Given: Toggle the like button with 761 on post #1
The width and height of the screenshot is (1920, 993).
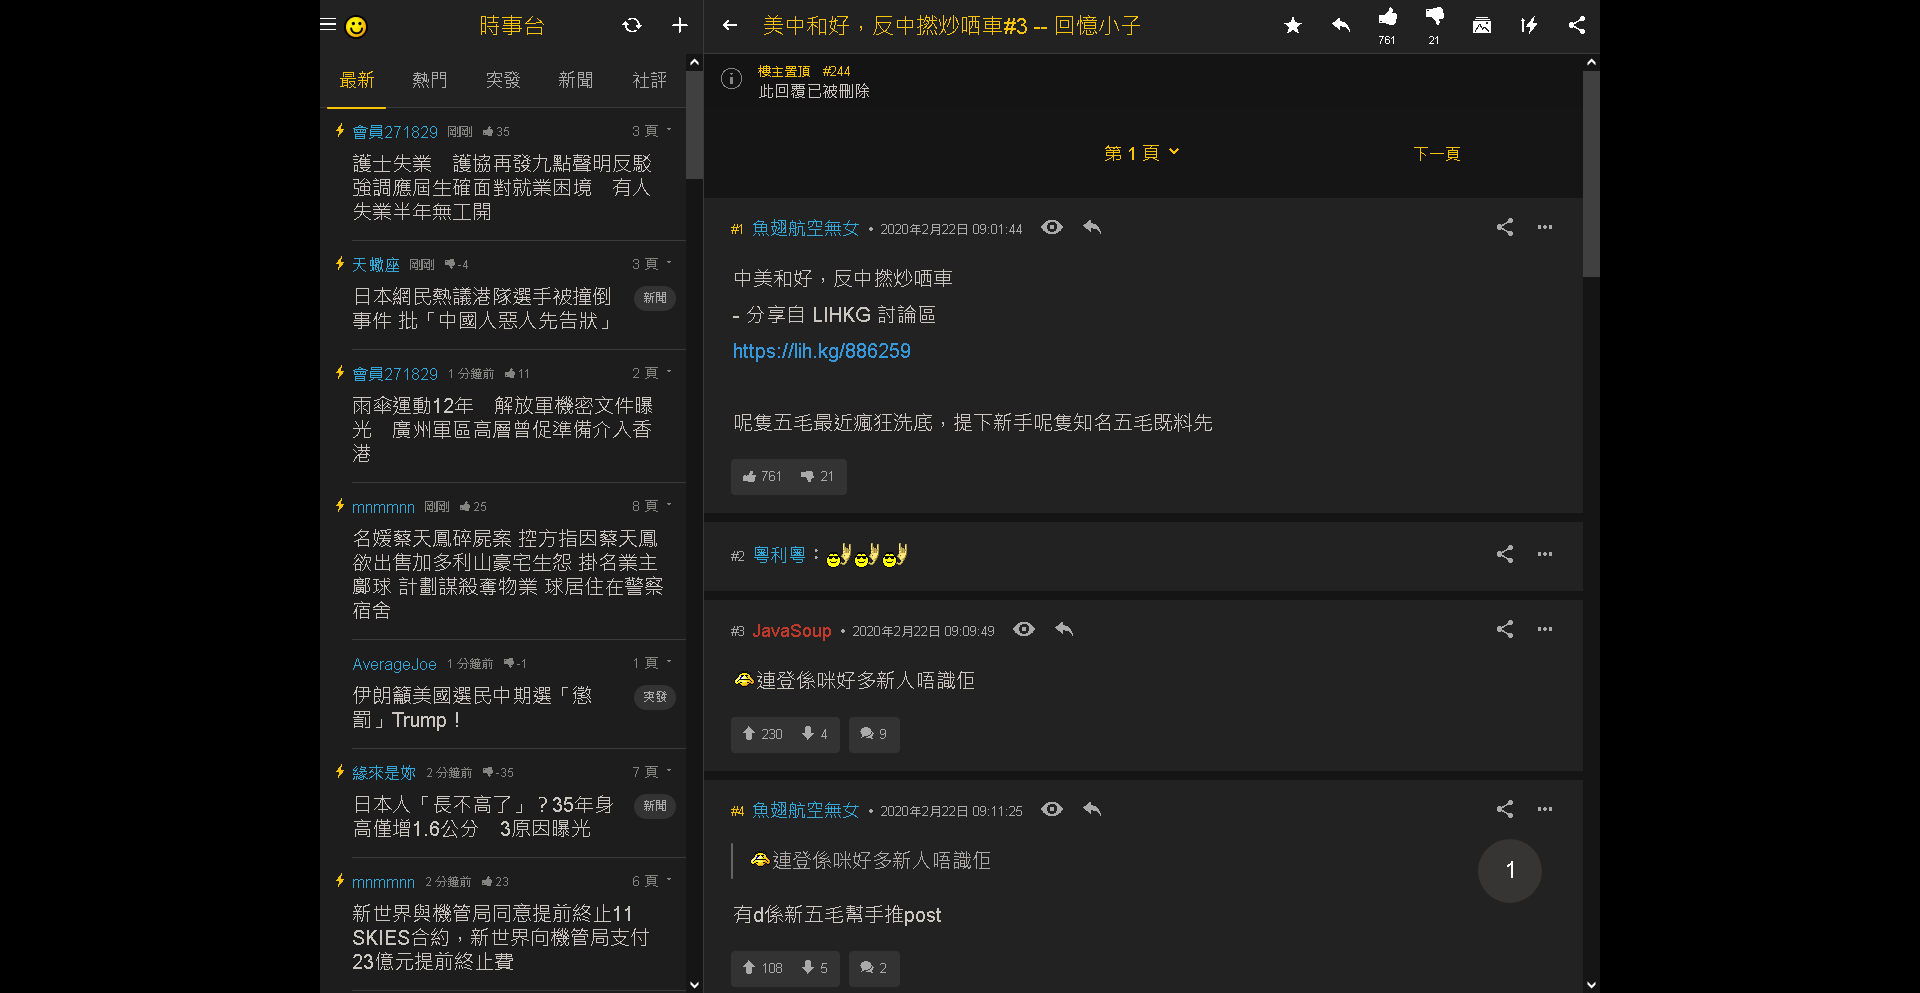Looking at the screenshot, I should point(762,476).
